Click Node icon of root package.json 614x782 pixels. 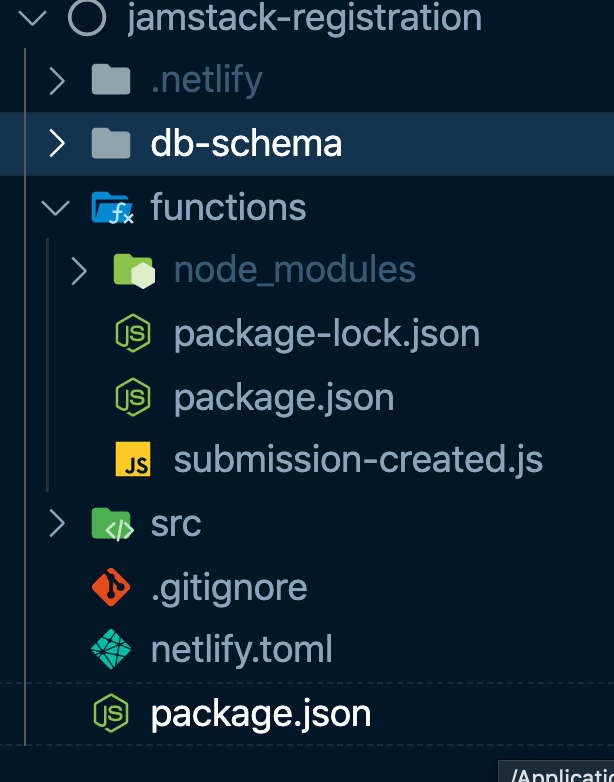click(x=111, y=713)
